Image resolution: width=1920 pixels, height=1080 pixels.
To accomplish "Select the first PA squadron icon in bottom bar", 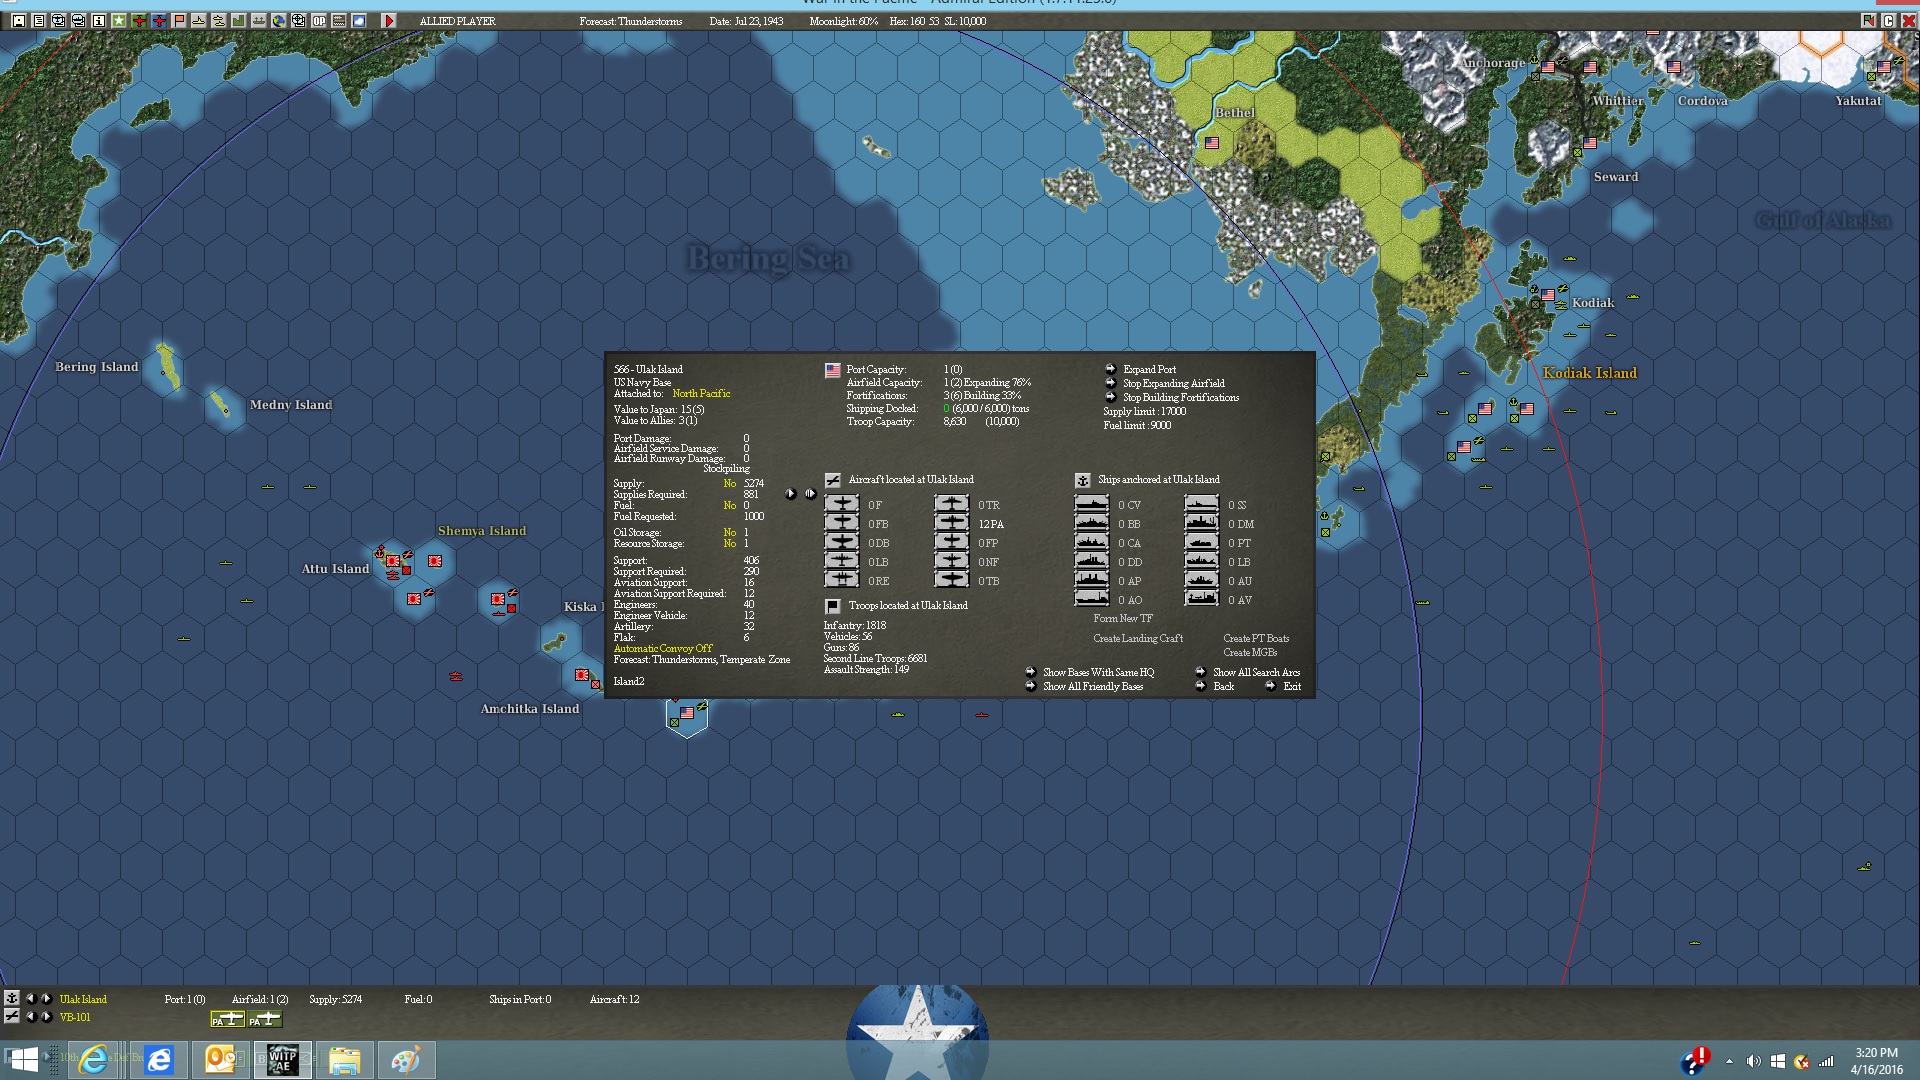I will pos(227,1019).
